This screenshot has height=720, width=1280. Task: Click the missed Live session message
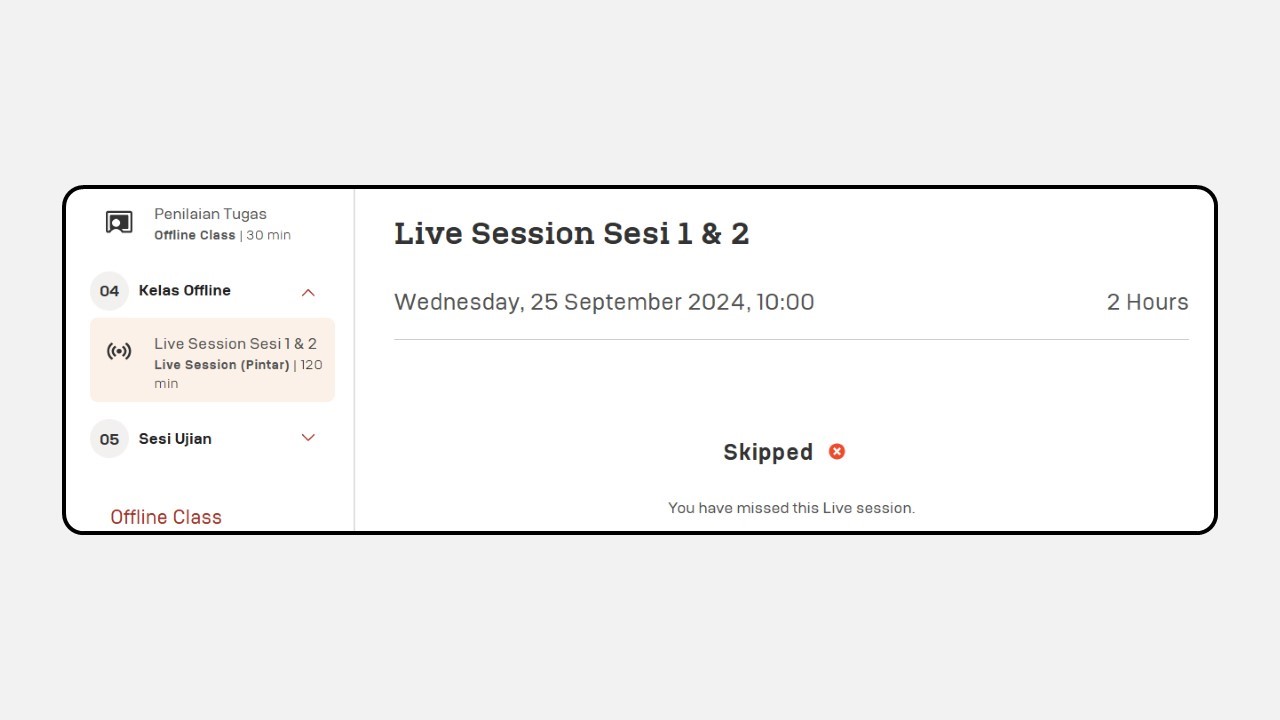(792, 508)
